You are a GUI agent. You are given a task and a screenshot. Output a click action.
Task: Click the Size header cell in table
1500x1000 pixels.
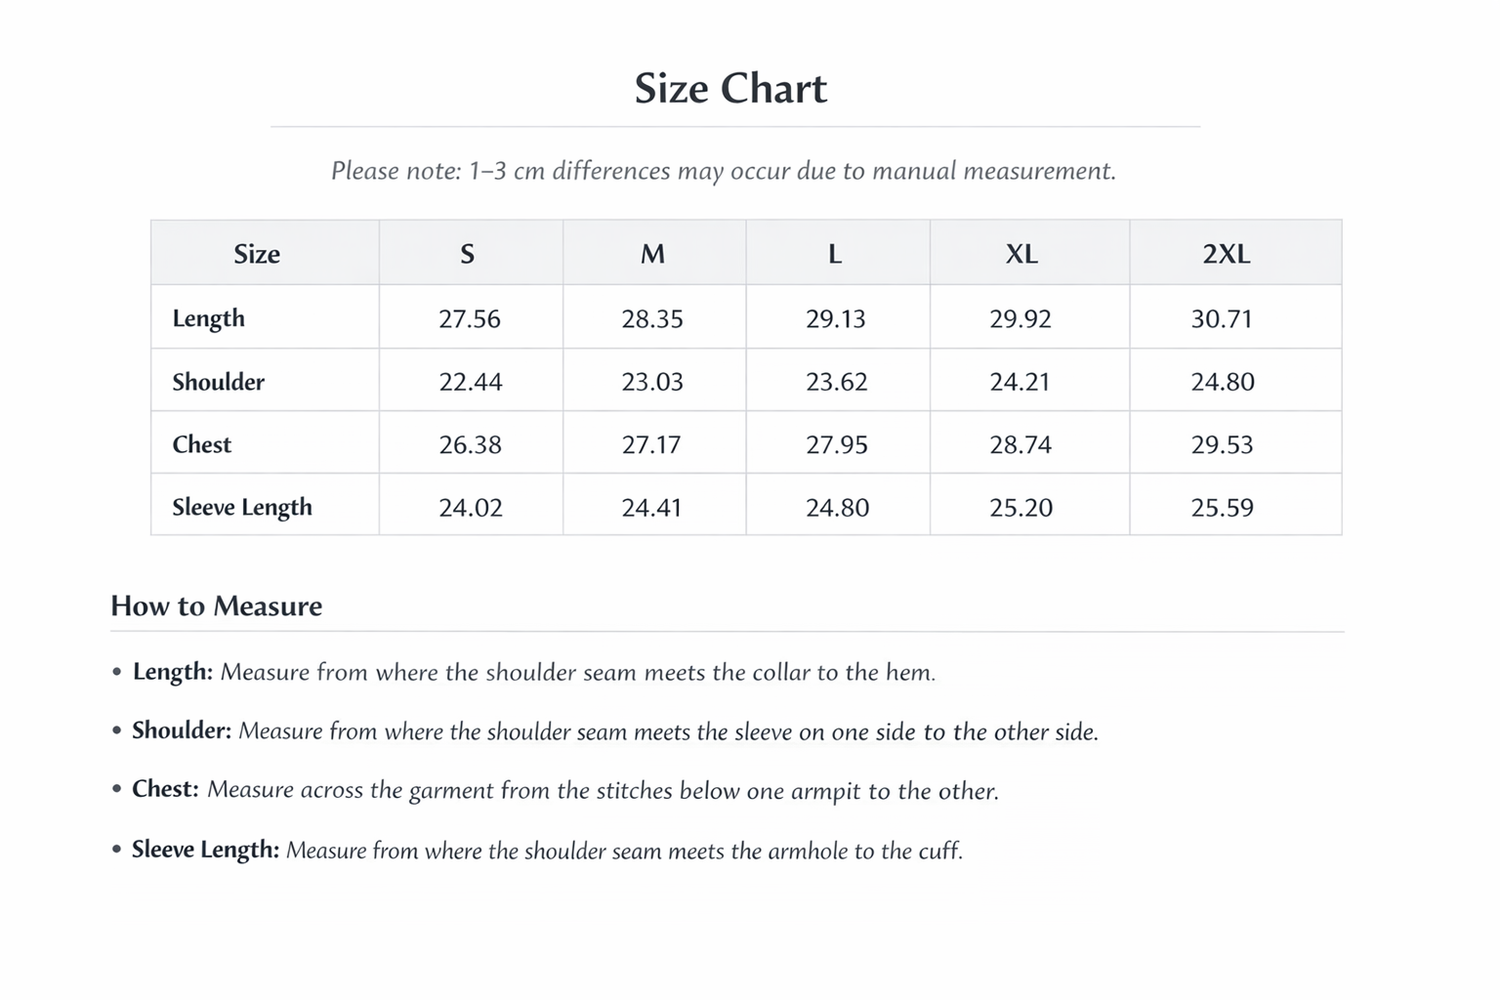click(257, 254)
